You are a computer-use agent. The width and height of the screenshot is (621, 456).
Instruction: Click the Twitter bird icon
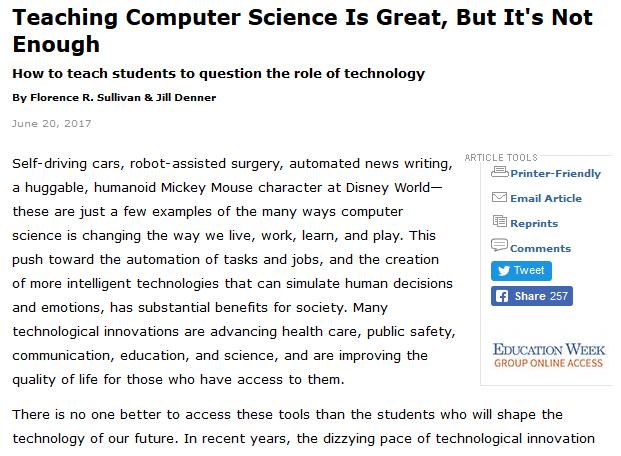504,271
